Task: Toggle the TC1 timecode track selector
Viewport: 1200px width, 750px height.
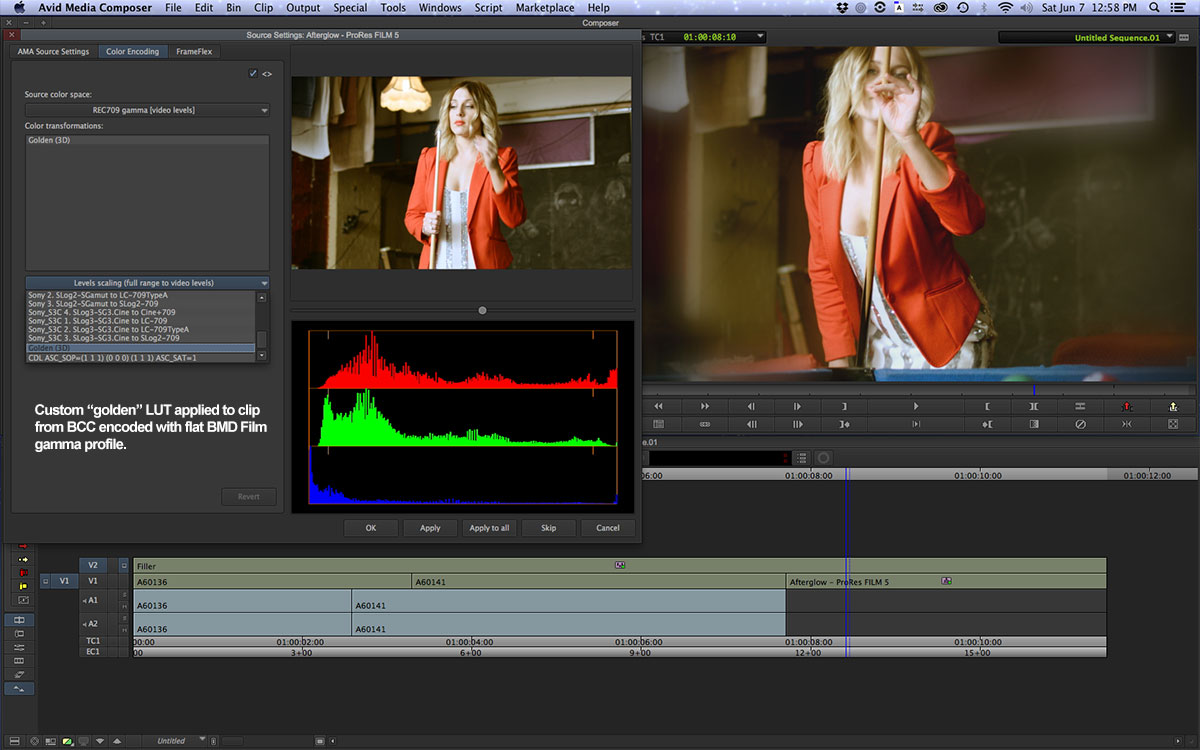Action: (92, 641)
